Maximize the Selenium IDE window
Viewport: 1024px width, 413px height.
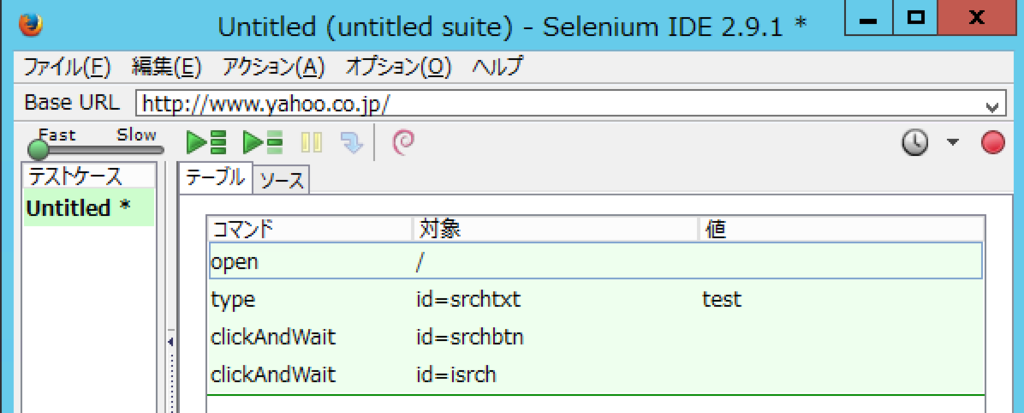[x=916, y=18]
